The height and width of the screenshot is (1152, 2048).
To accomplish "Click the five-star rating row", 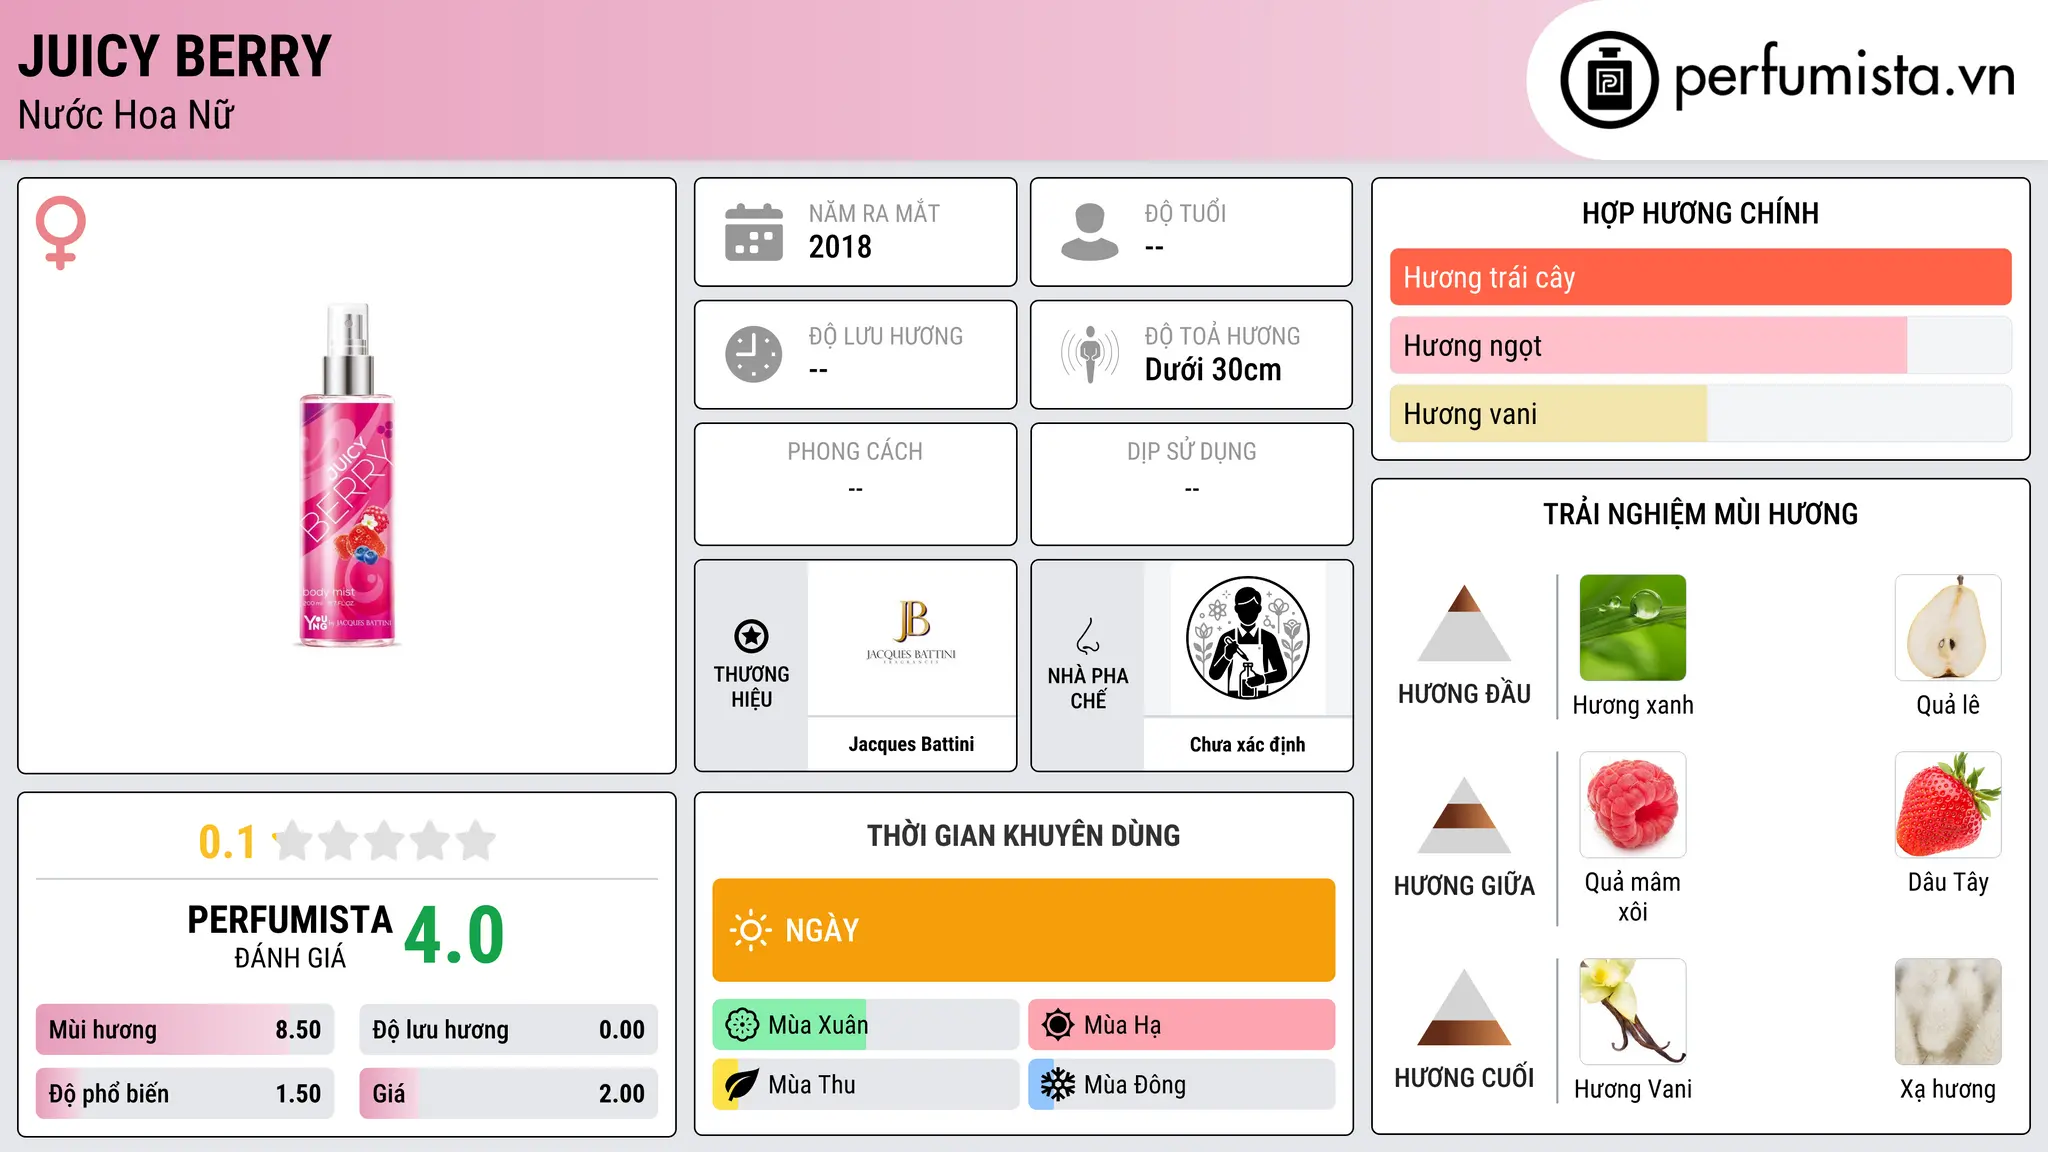I will 385,841.
